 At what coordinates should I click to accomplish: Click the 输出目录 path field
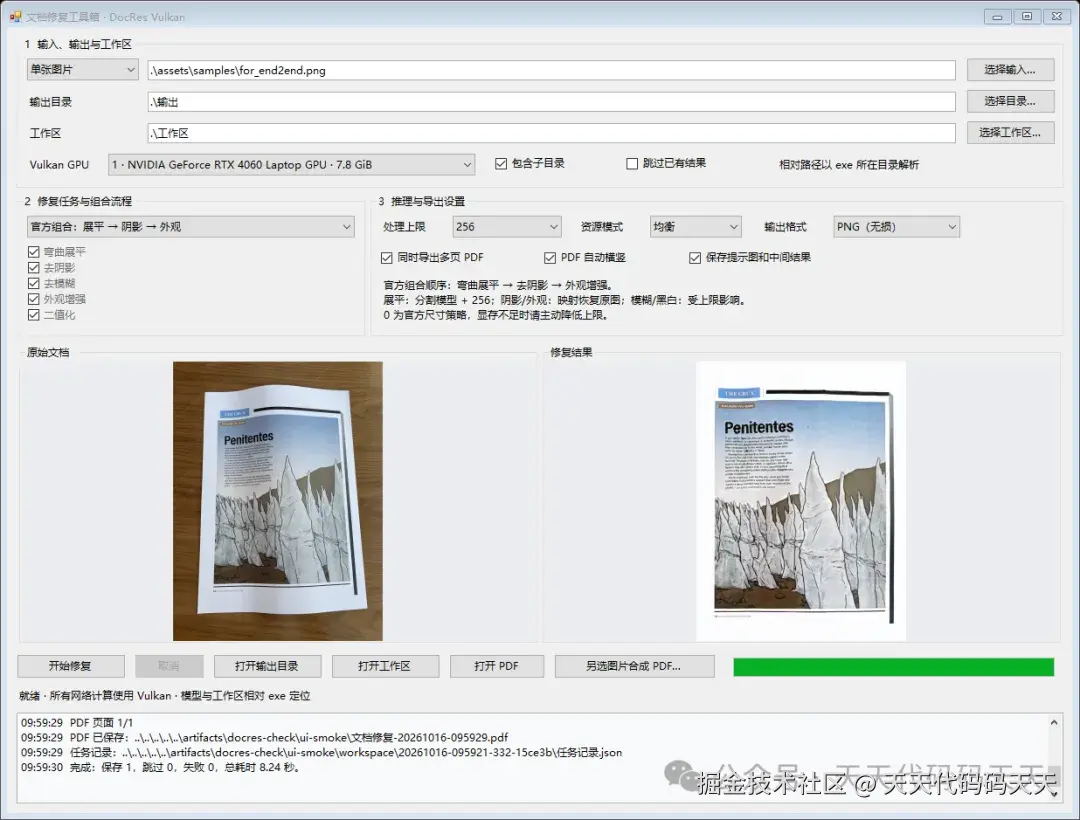(551, 102)
